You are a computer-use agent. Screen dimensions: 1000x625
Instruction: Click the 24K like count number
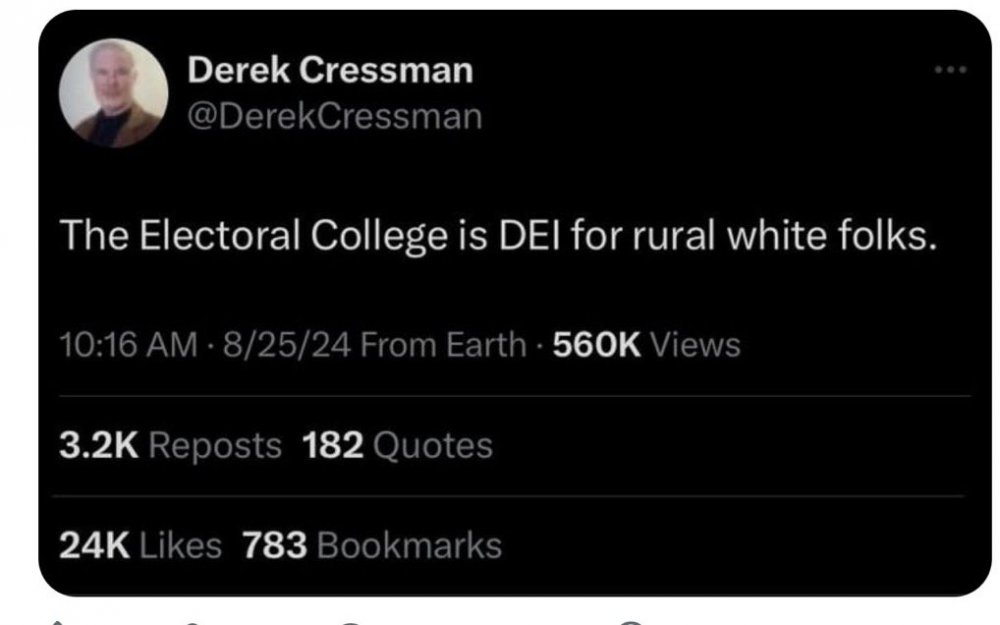coord(92,544)
